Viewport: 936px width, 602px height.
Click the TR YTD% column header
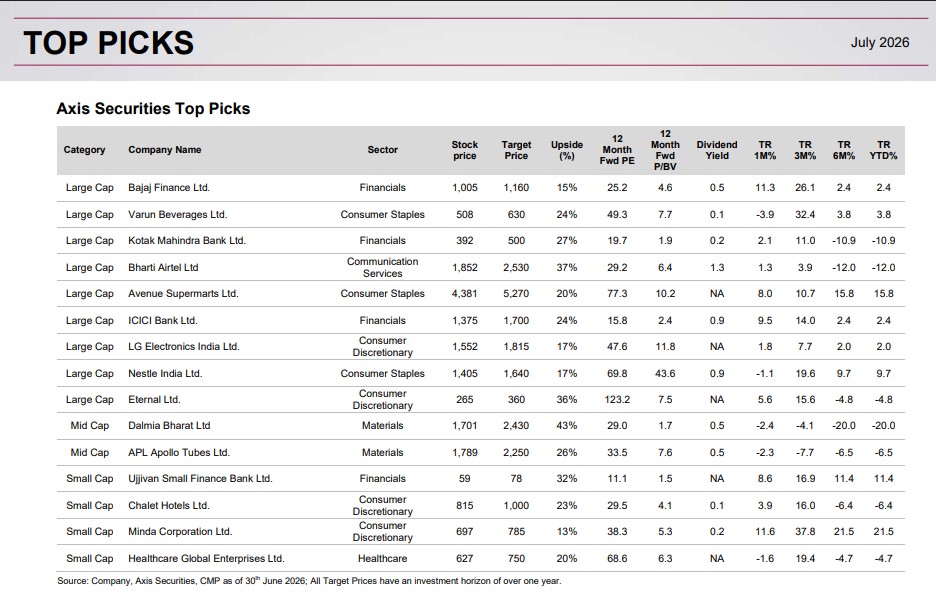(x=883, y=150)
